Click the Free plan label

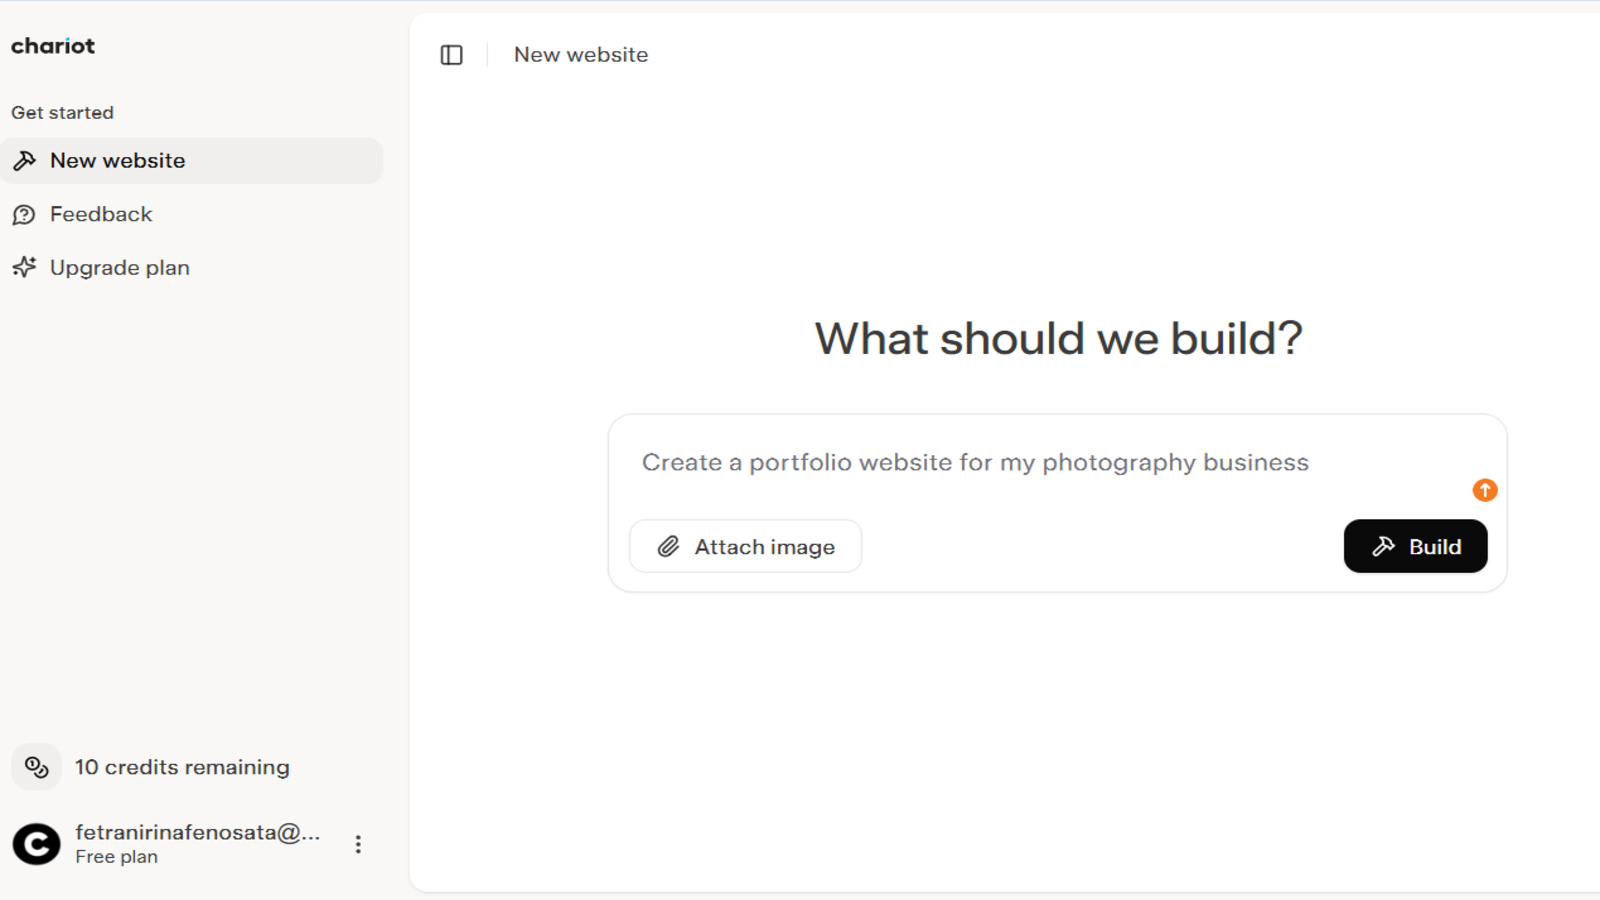[x=116, y=857]
